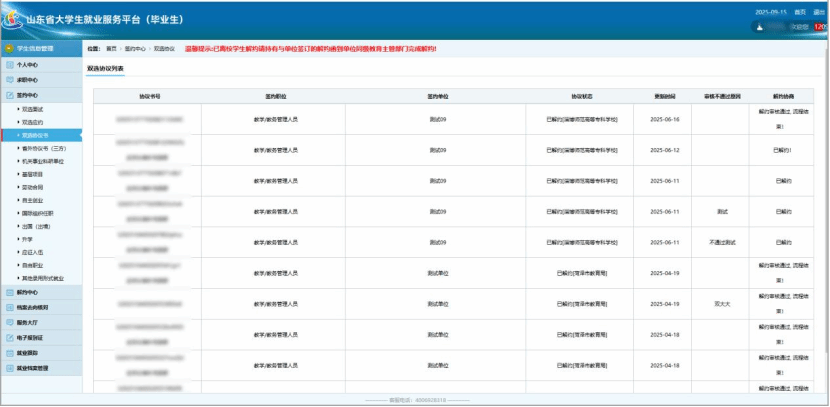Collapse the 签约中心 menu section
Screen dimensions: 830x407
pos(28,95)
